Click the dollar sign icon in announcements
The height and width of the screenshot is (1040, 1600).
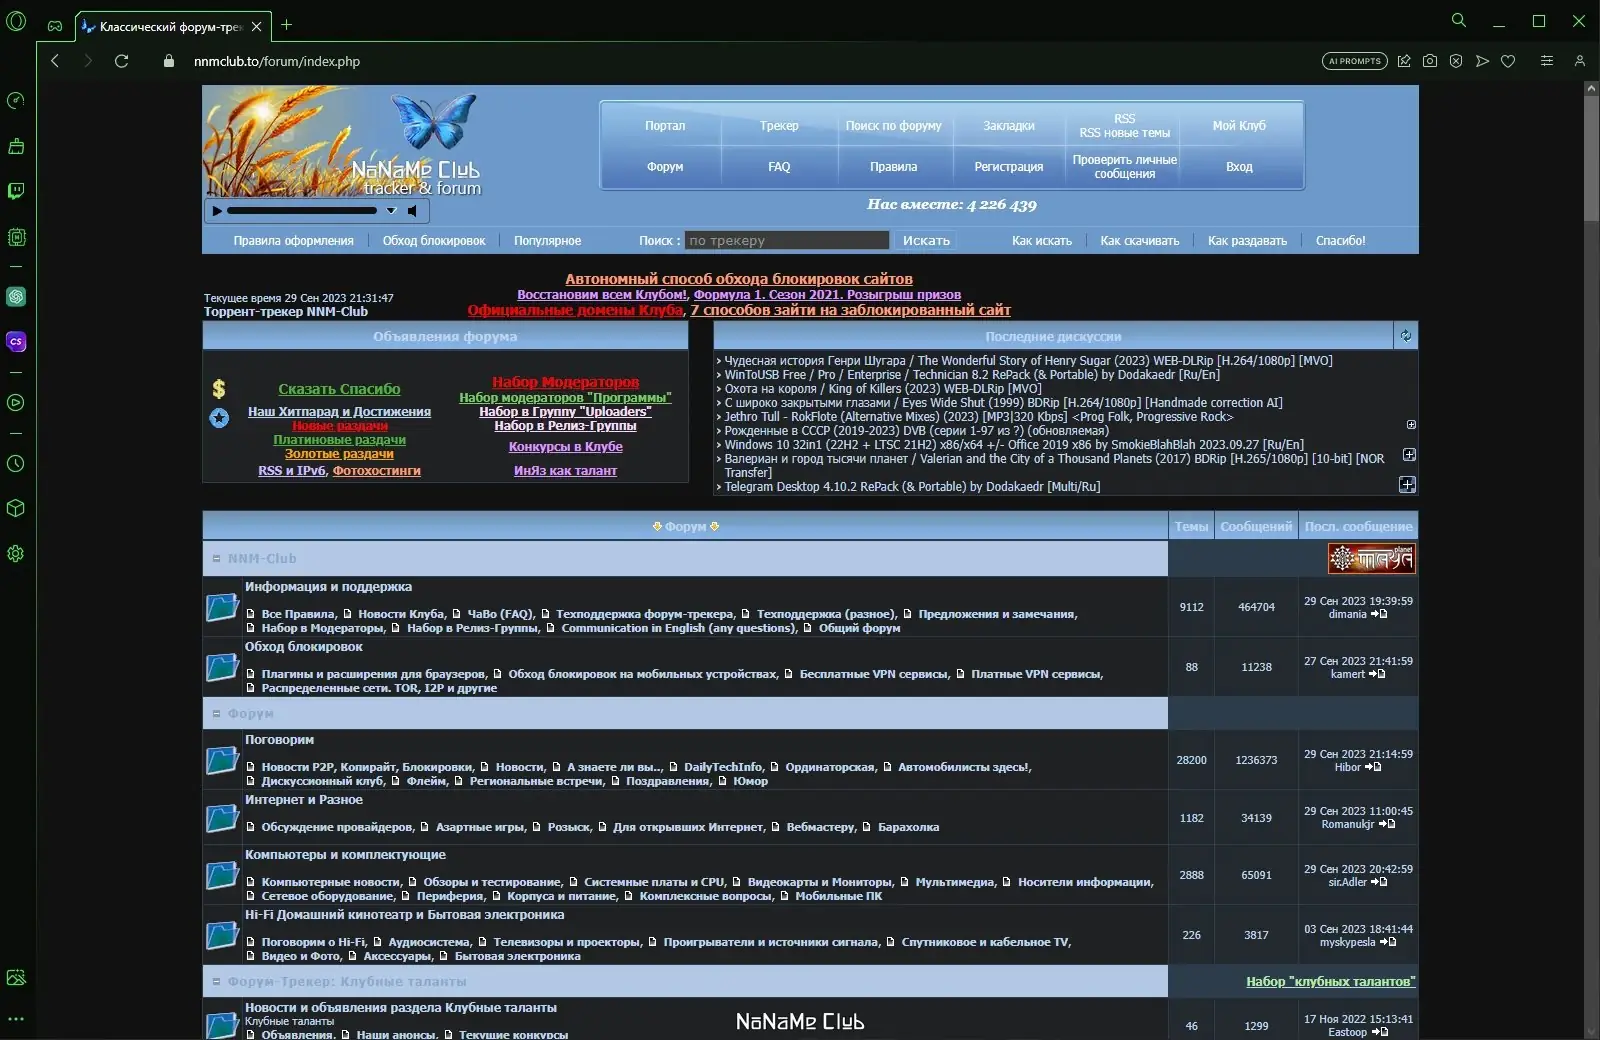[x=219, y=389]
